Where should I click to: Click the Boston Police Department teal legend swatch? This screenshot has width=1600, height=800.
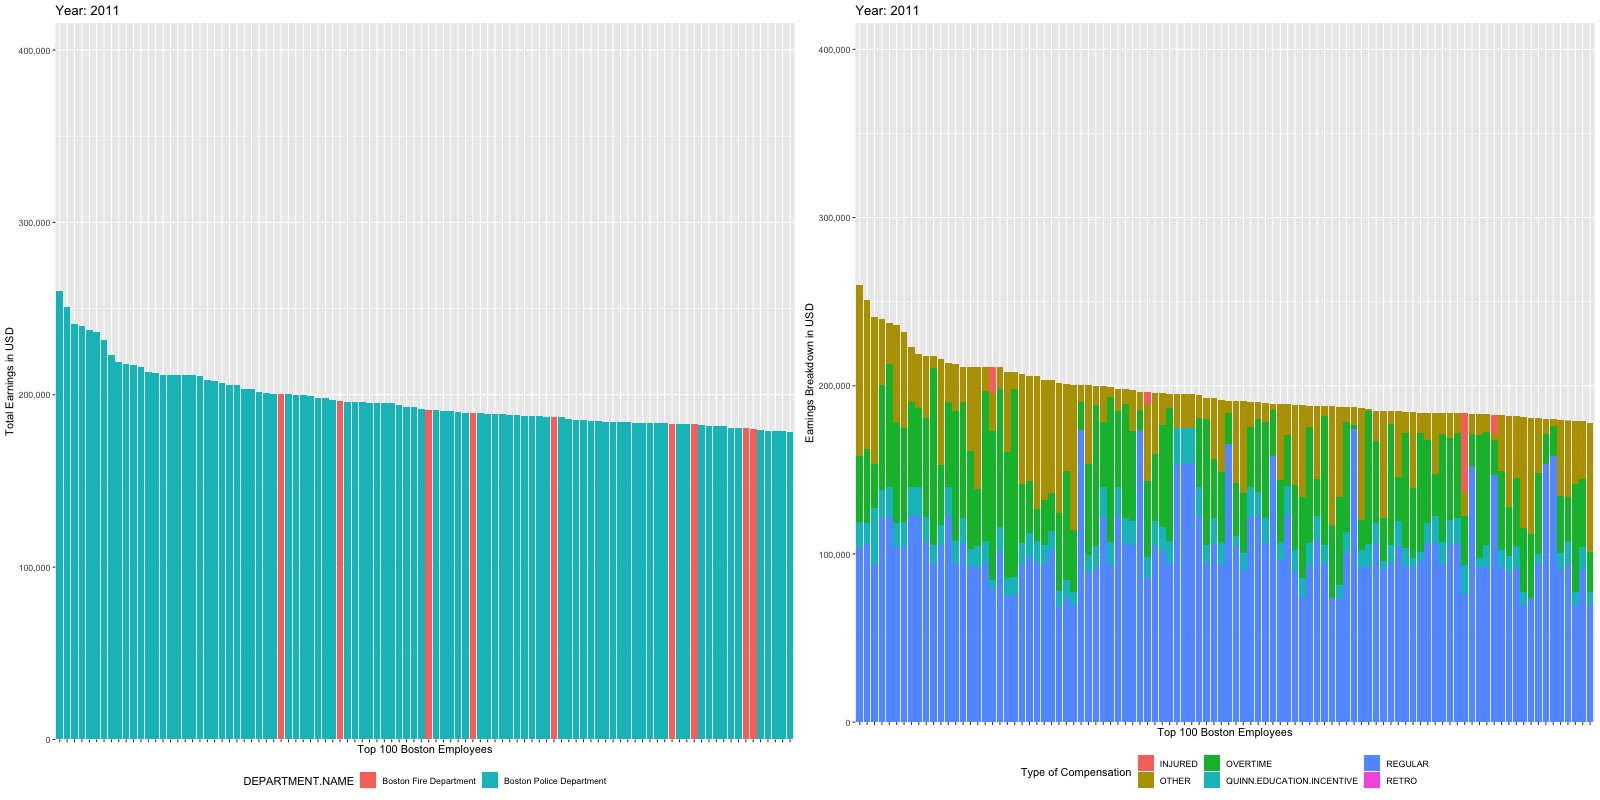coord(490,781)
